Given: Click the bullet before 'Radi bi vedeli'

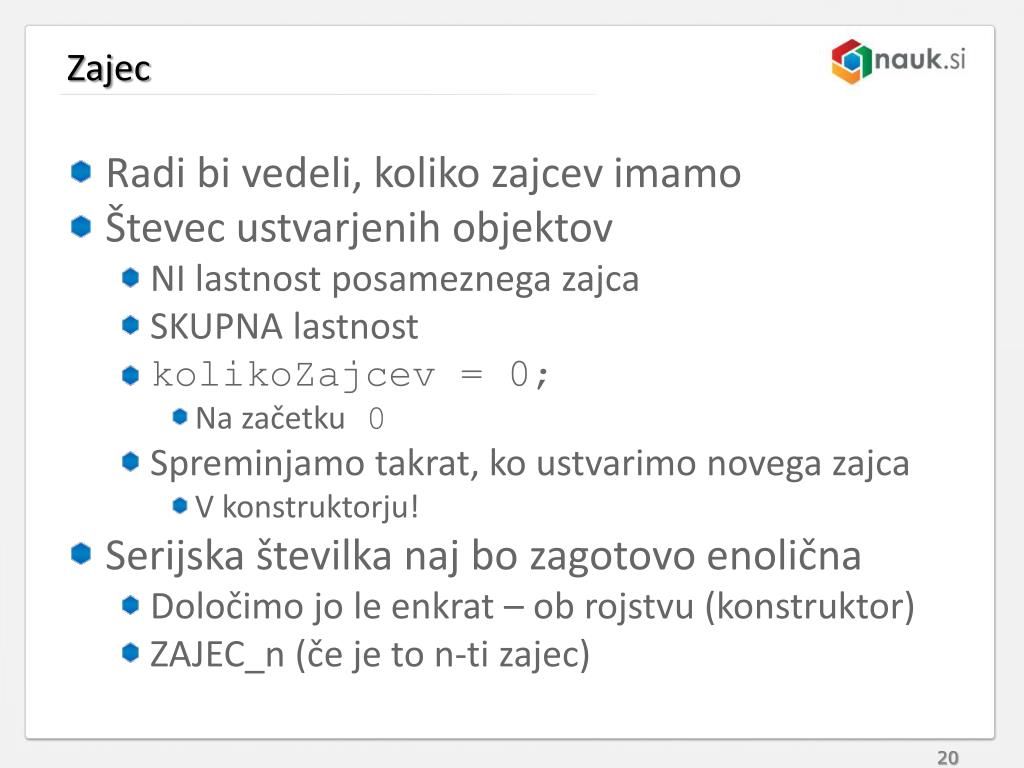Looking at the screenshot, I should 80,172.
